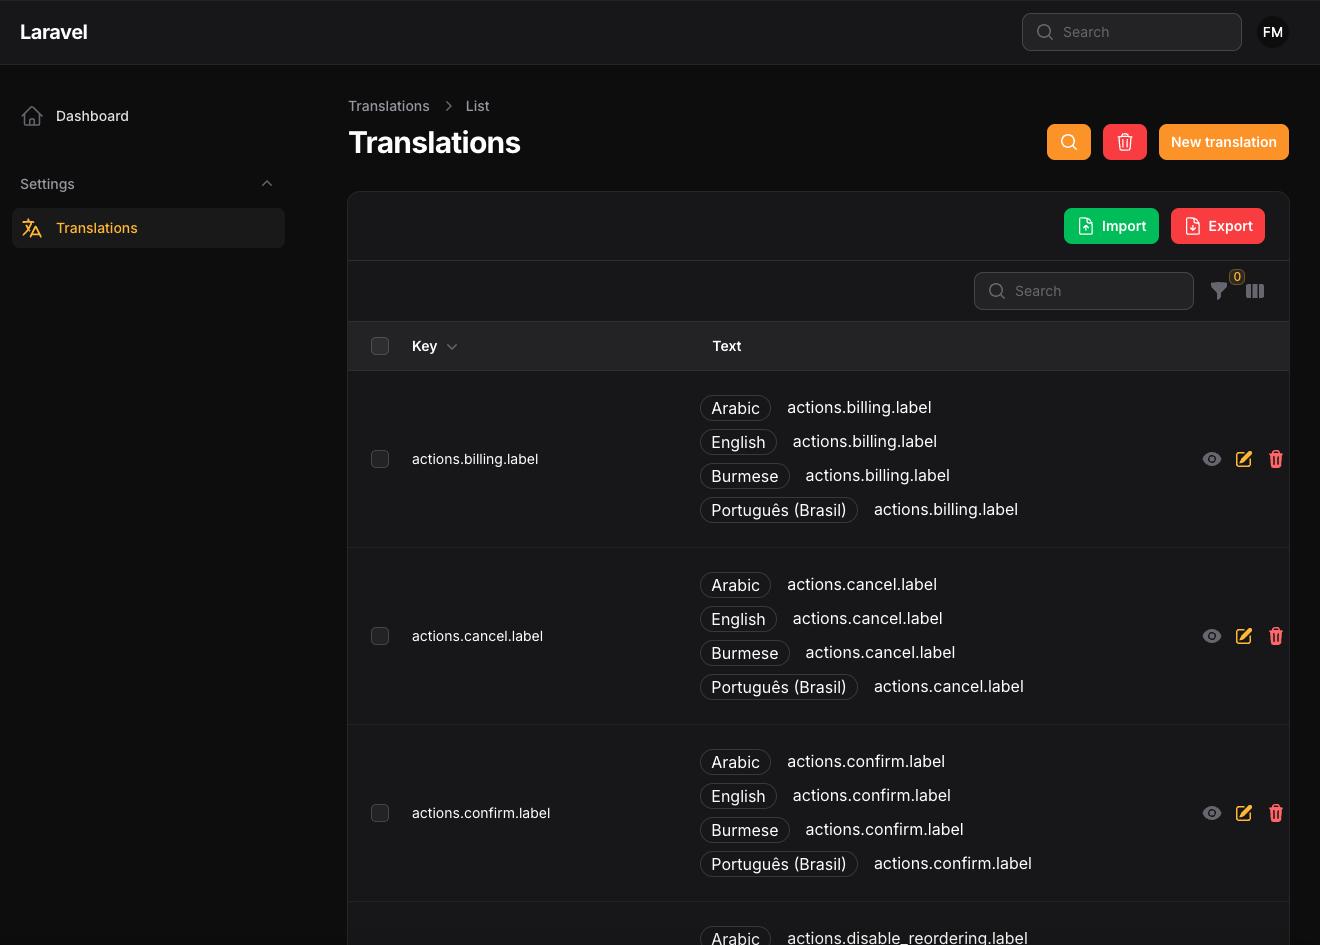Check the actions.confirm.label row checkbox

pos(380,813)
